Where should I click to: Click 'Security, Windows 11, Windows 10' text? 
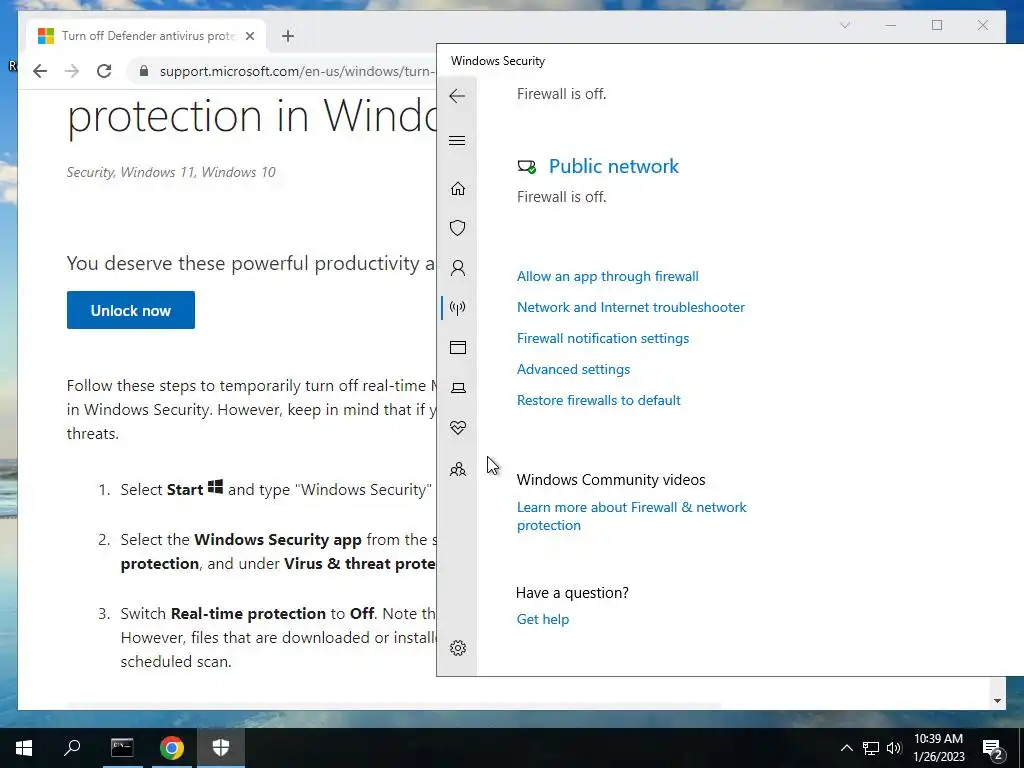(171, 172)
